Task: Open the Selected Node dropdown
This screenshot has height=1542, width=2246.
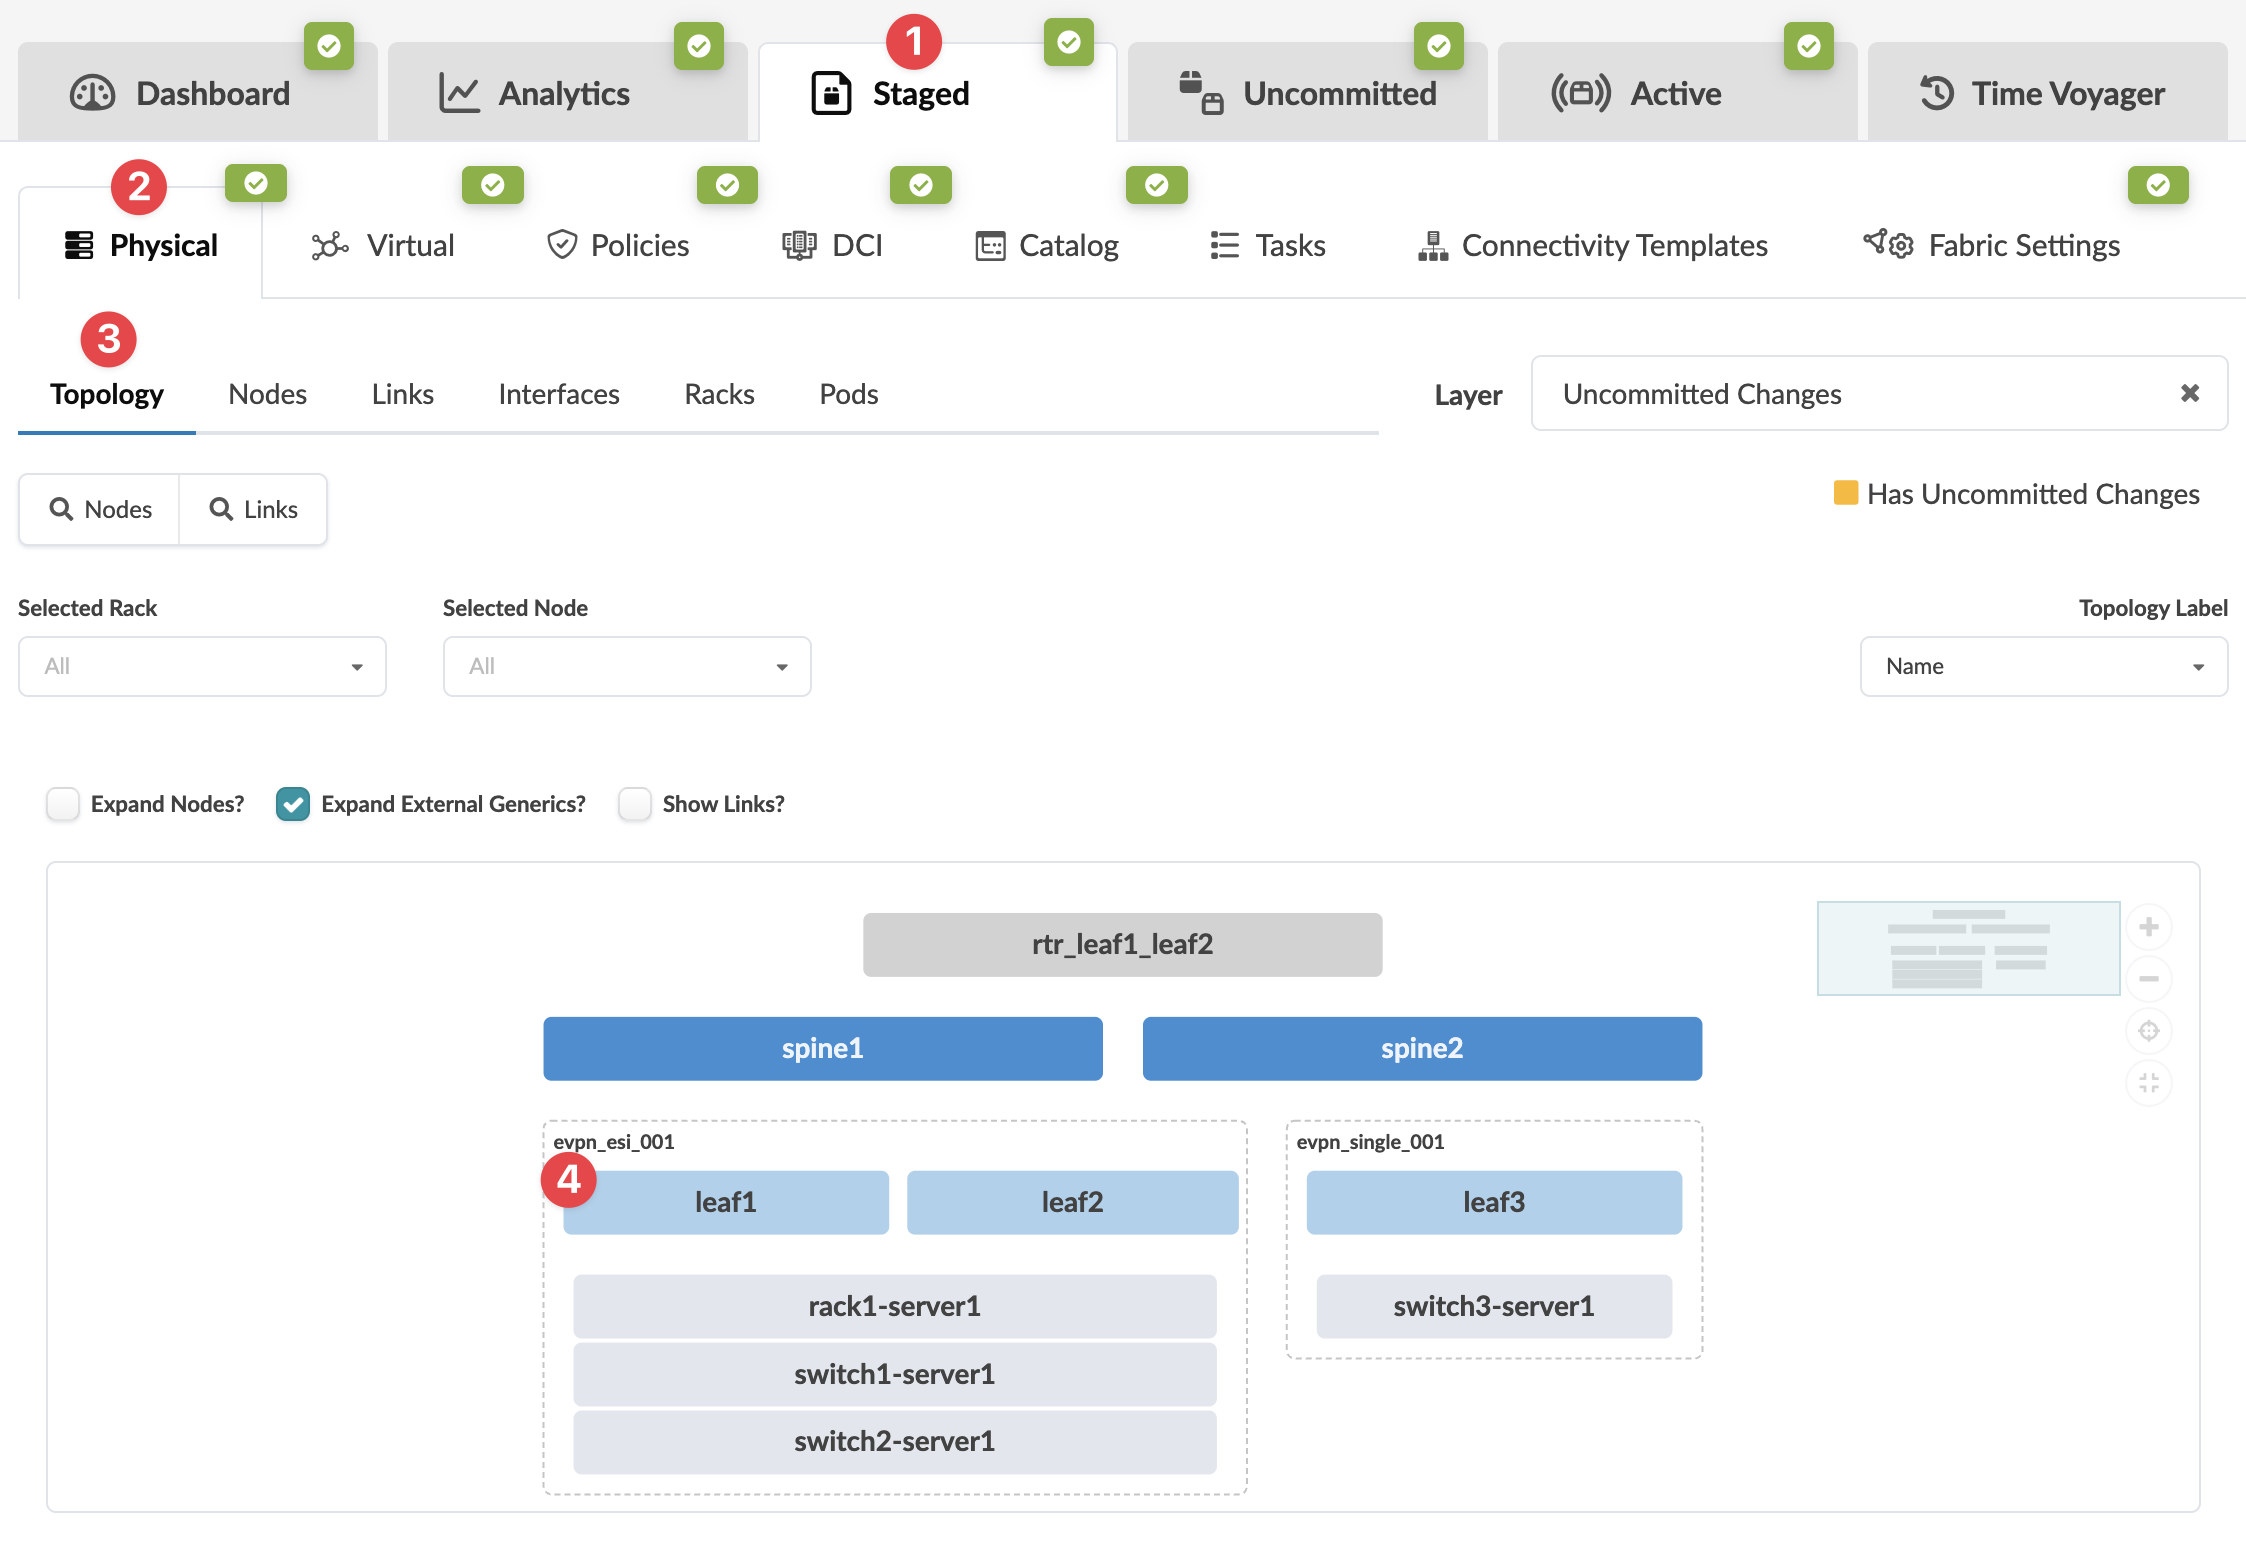Action: click(x=627, y=666)
